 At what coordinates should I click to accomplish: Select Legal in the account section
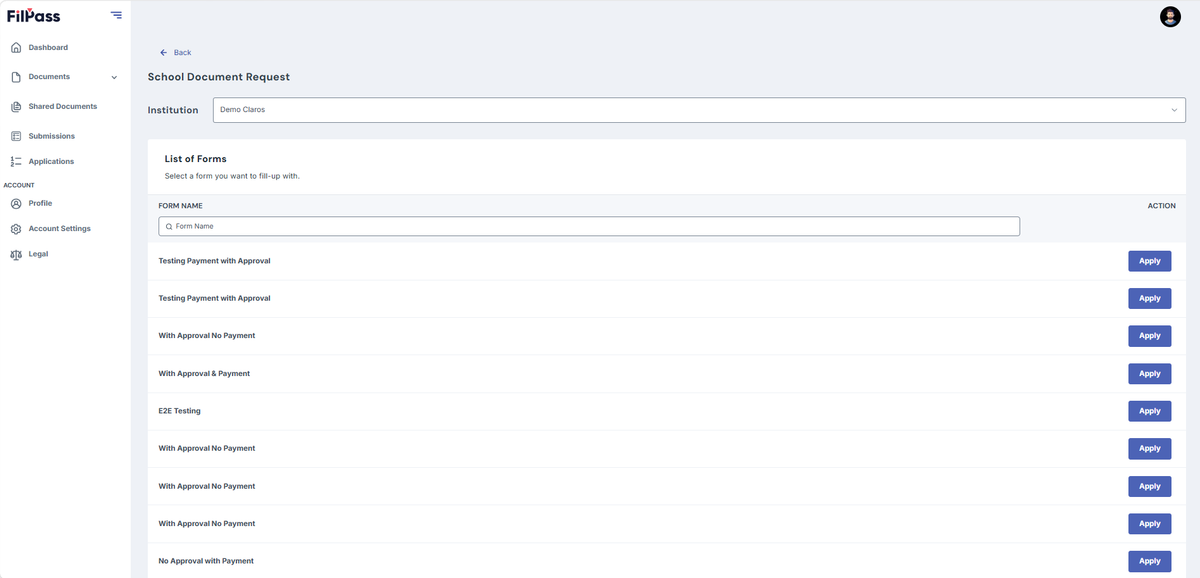click(x=38, y=254)
